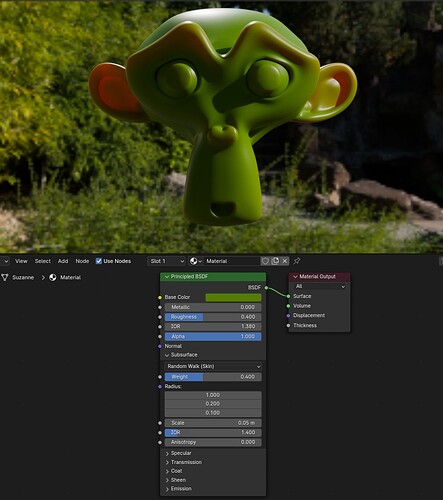This screenshot has width=443, height=500.
Task: Open the All target dropdown in Material Output
Action: point(320,286)
